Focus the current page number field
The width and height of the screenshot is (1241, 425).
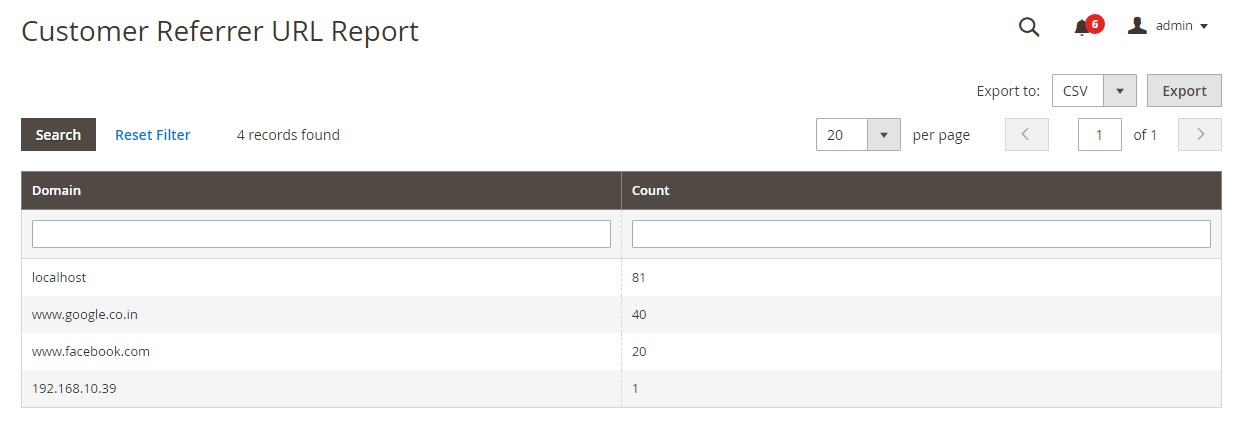[1100, 135]
